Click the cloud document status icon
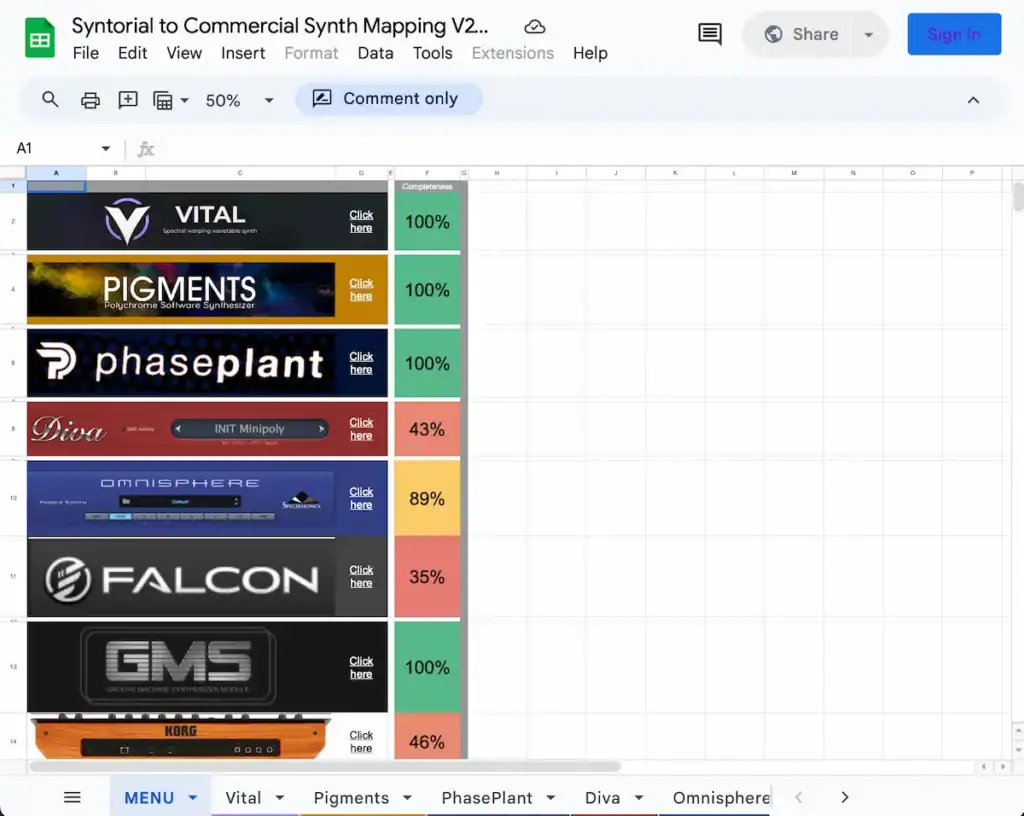Viewport: 1024px width, 816px height. [535, 27]
